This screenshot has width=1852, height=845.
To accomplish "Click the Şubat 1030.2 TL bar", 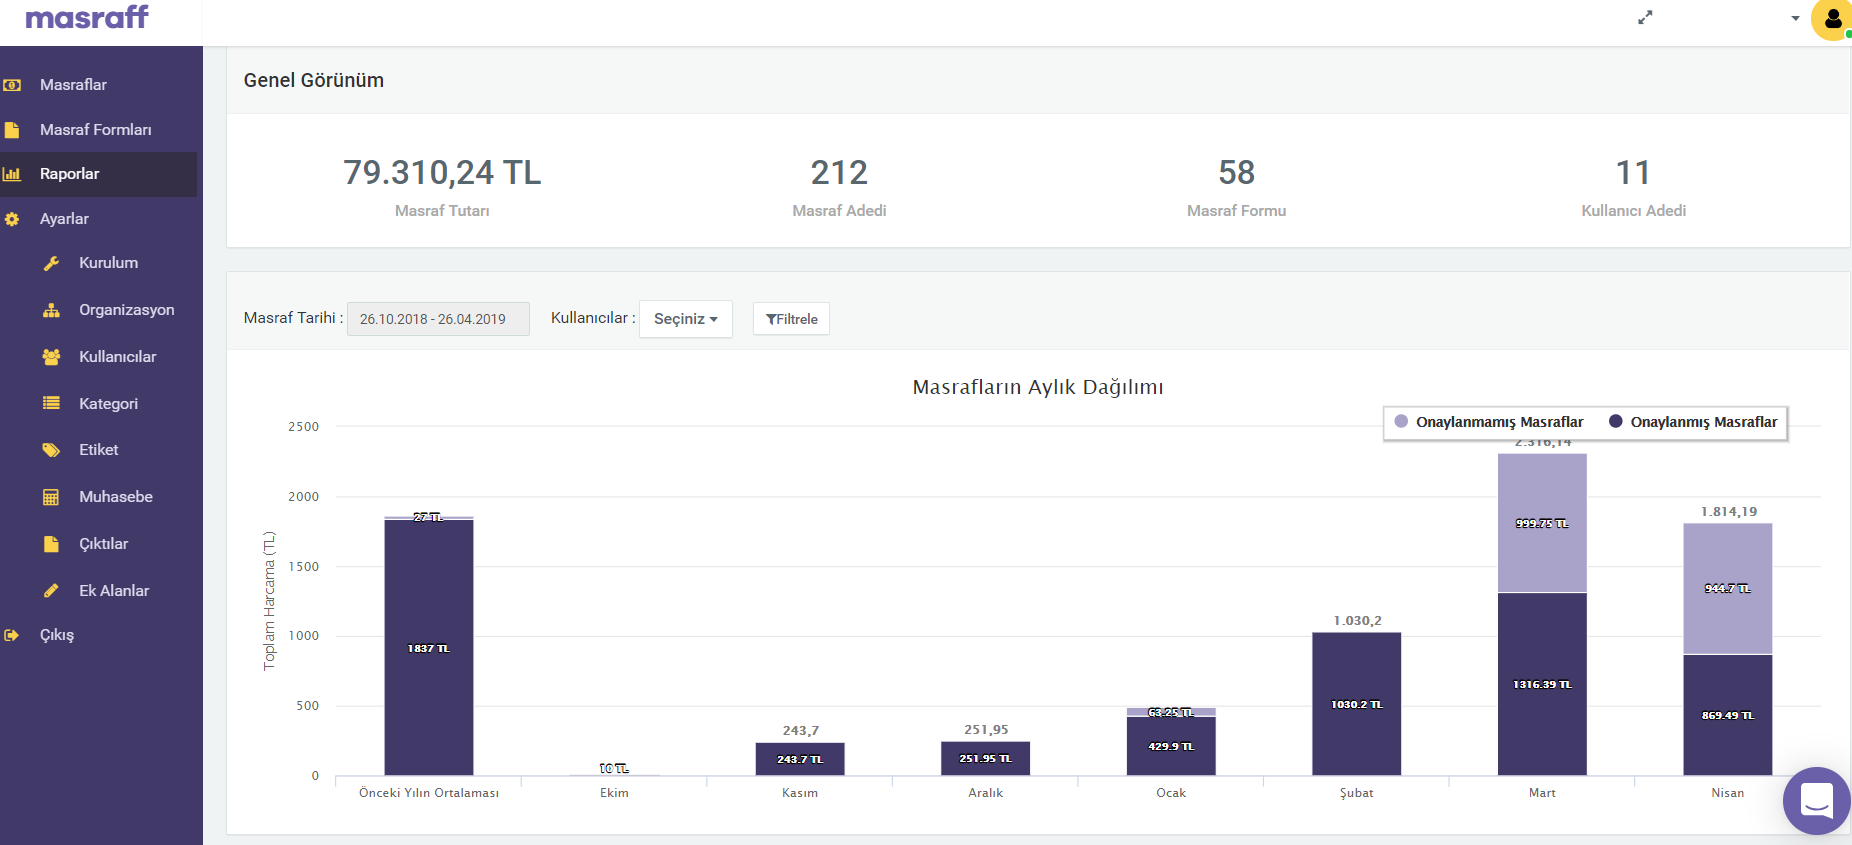I will [1357, 704].
